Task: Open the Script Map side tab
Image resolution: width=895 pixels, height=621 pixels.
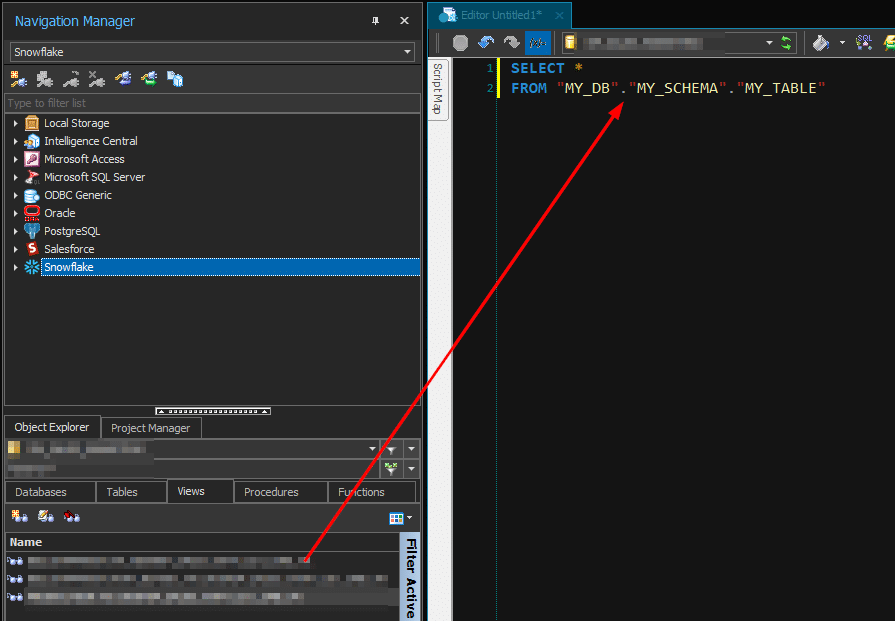Action: click(438, 88)
